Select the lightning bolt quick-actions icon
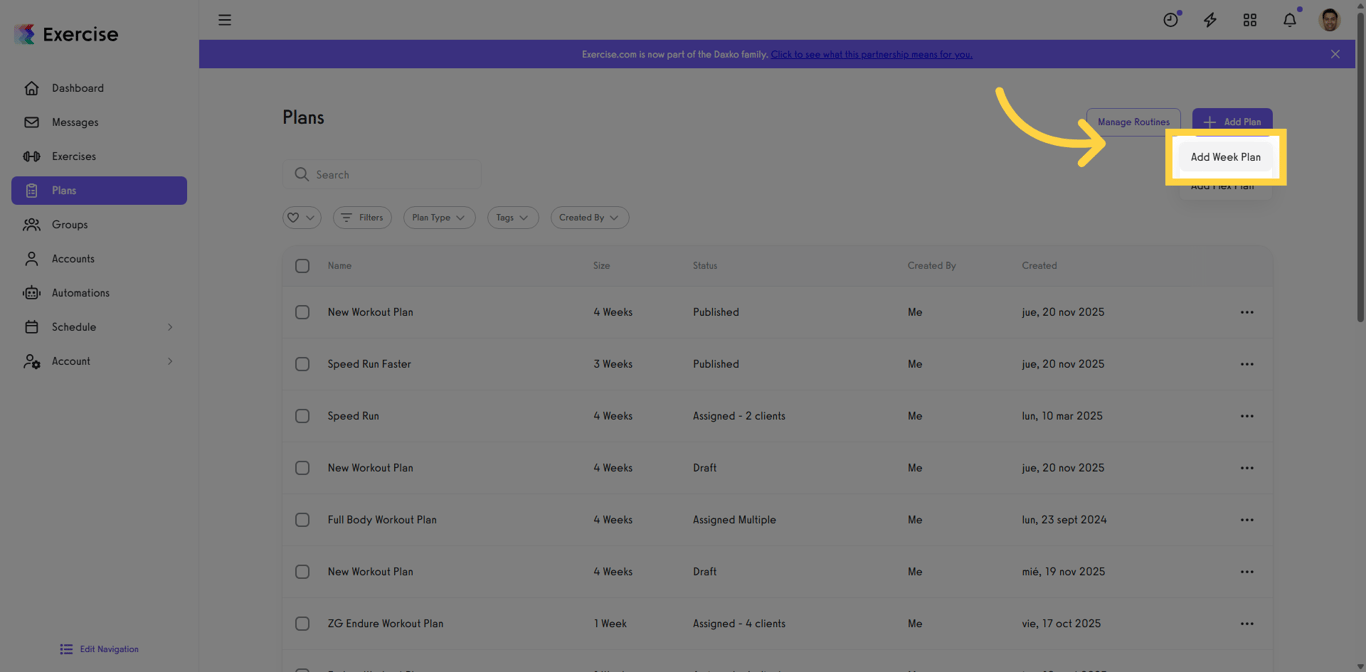This screenshot has width=1366, height=672. pos(1210,19)
